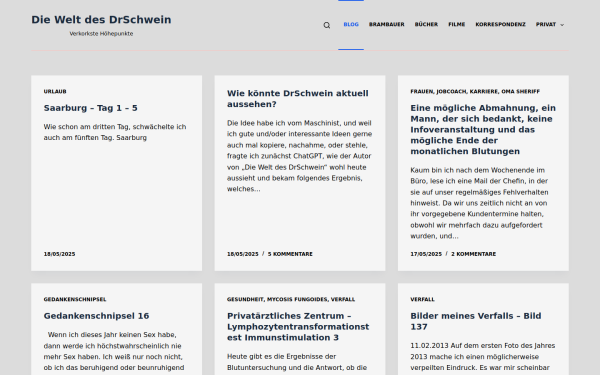Viewport: 600px width, 375px height.
Task: Click the excerpt starting 11.02.2013 Auf dem
Action: (483, 357)
